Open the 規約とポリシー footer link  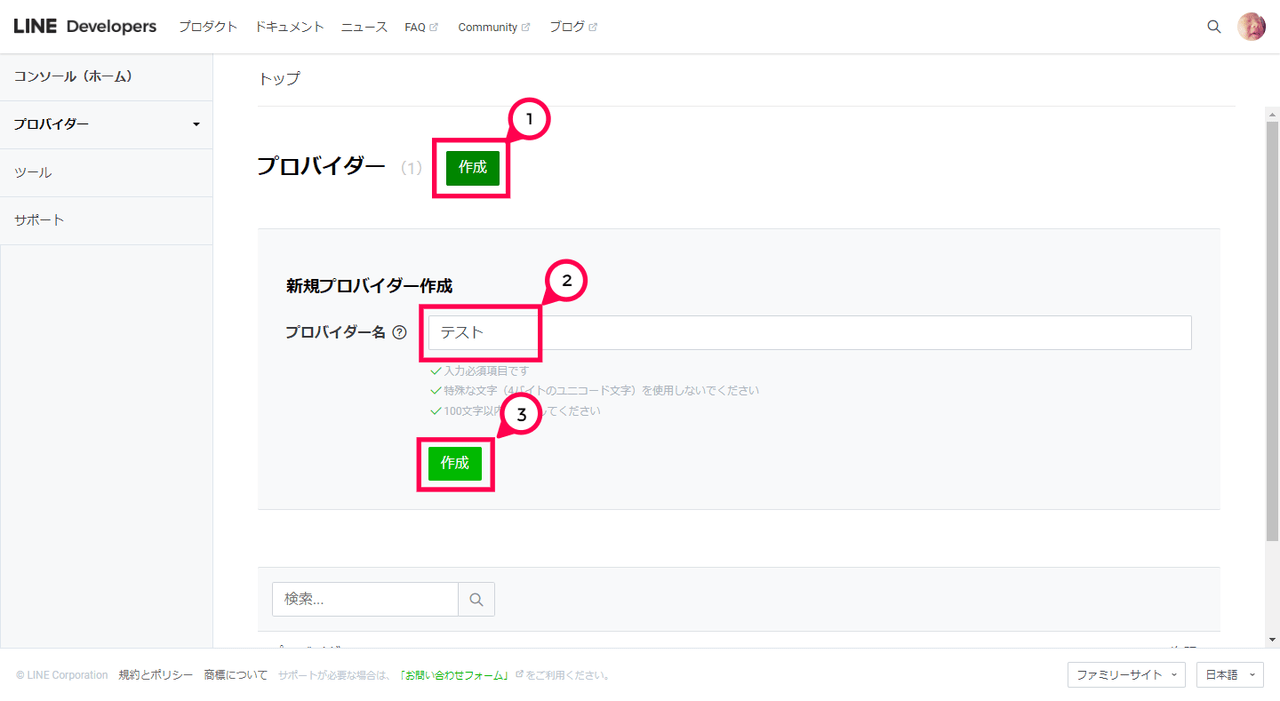(155, 675)
